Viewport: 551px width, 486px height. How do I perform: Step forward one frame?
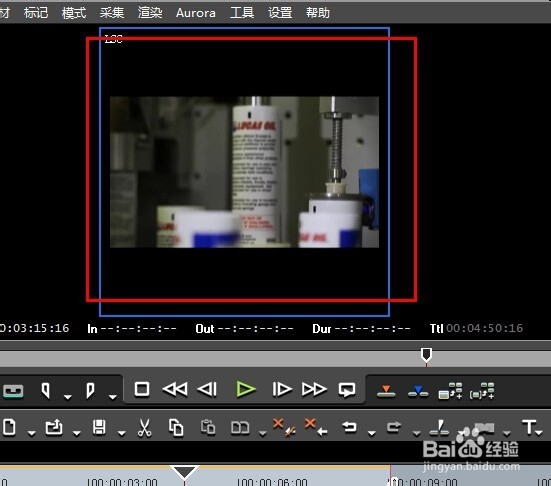point(282,389)
